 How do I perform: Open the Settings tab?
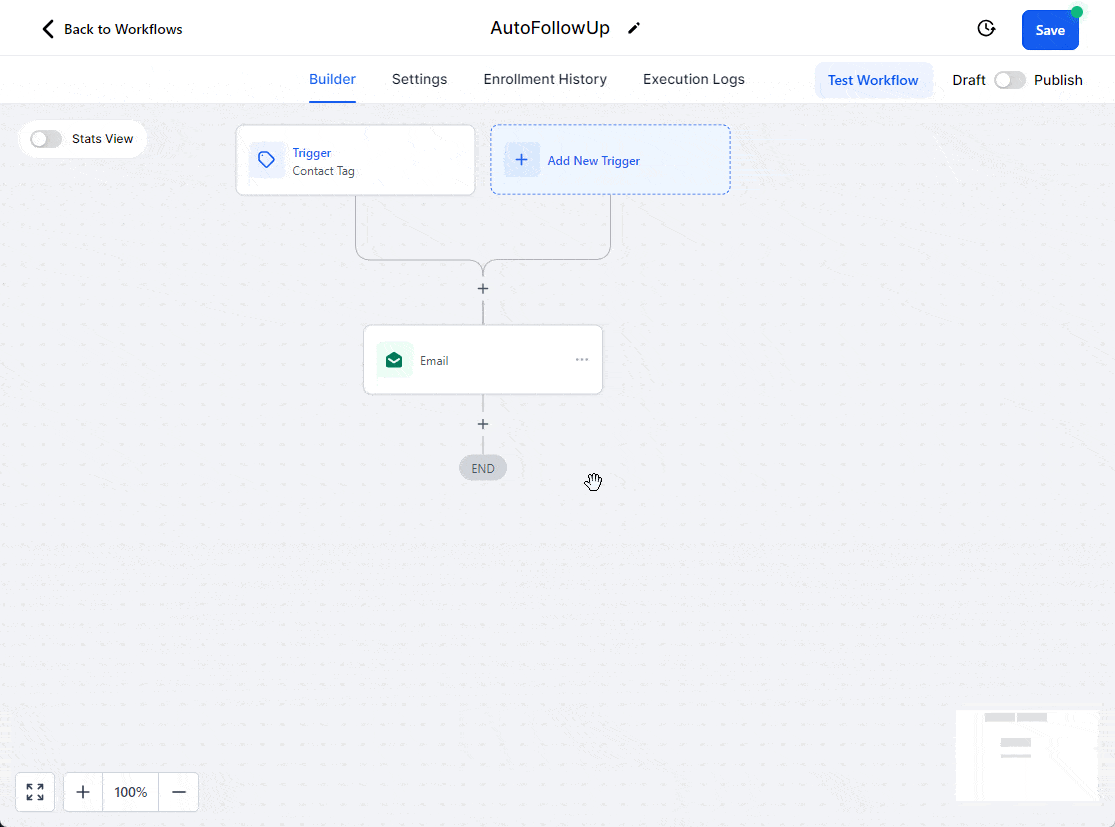click(420, 79)
